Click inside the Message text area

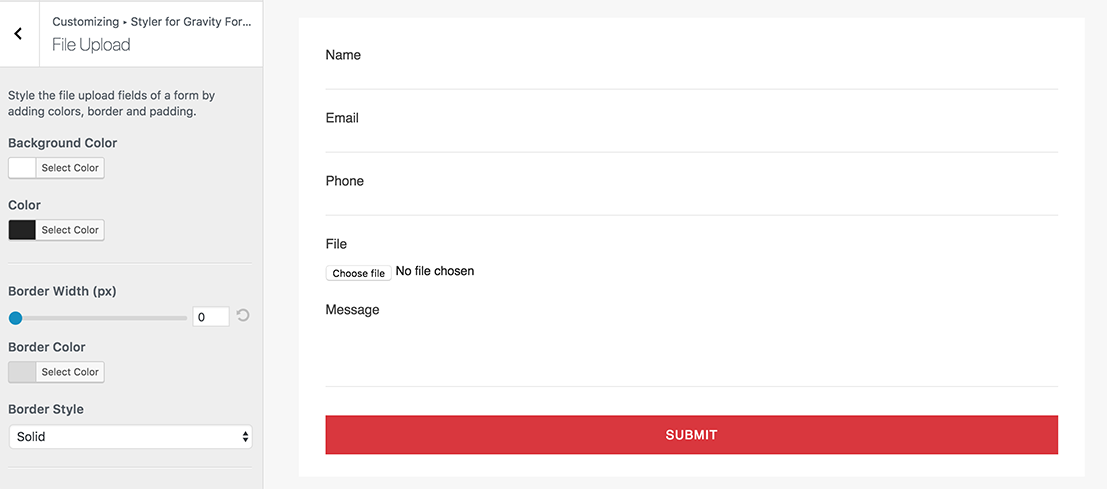[691, 354]
